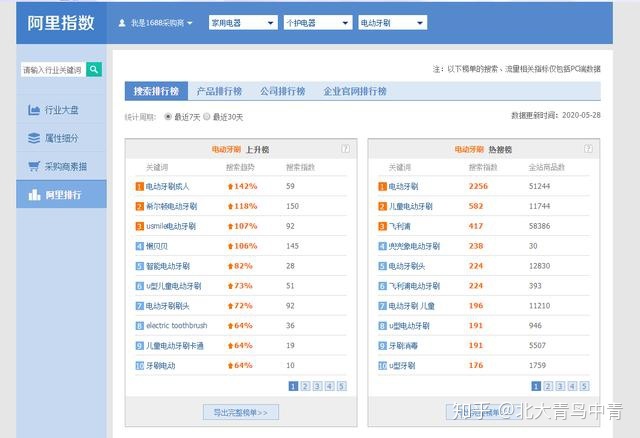Click rank 1 badge beside 电动牙刷成人

coord(140,187)
